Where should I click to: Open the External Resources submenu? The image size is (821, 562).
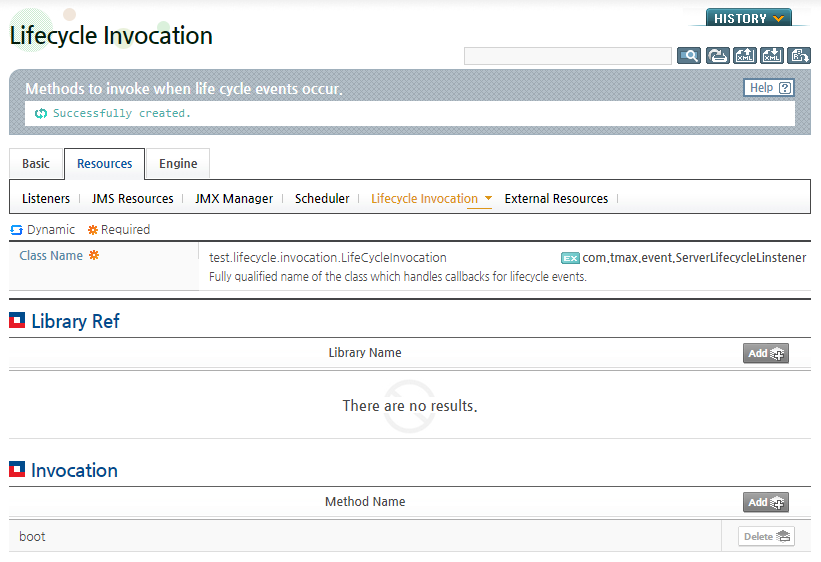click(556, 199)
